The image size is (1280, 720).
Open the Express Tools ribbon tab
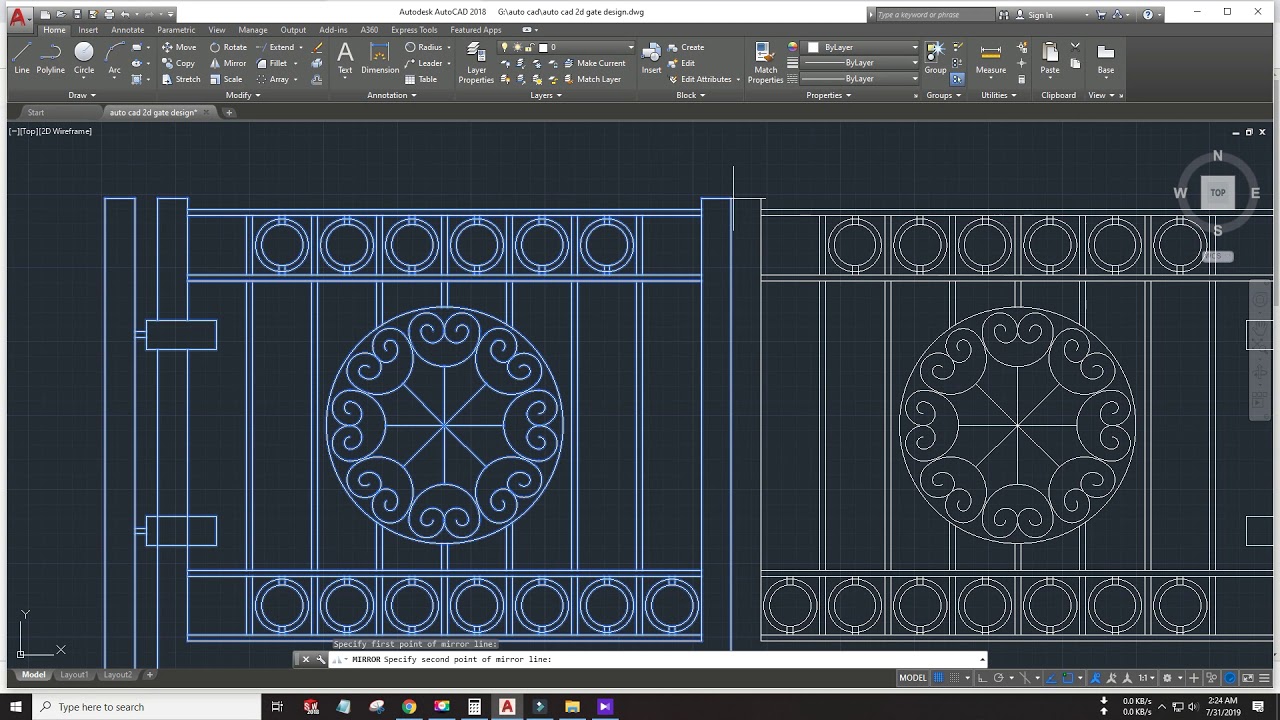(414, 30)
